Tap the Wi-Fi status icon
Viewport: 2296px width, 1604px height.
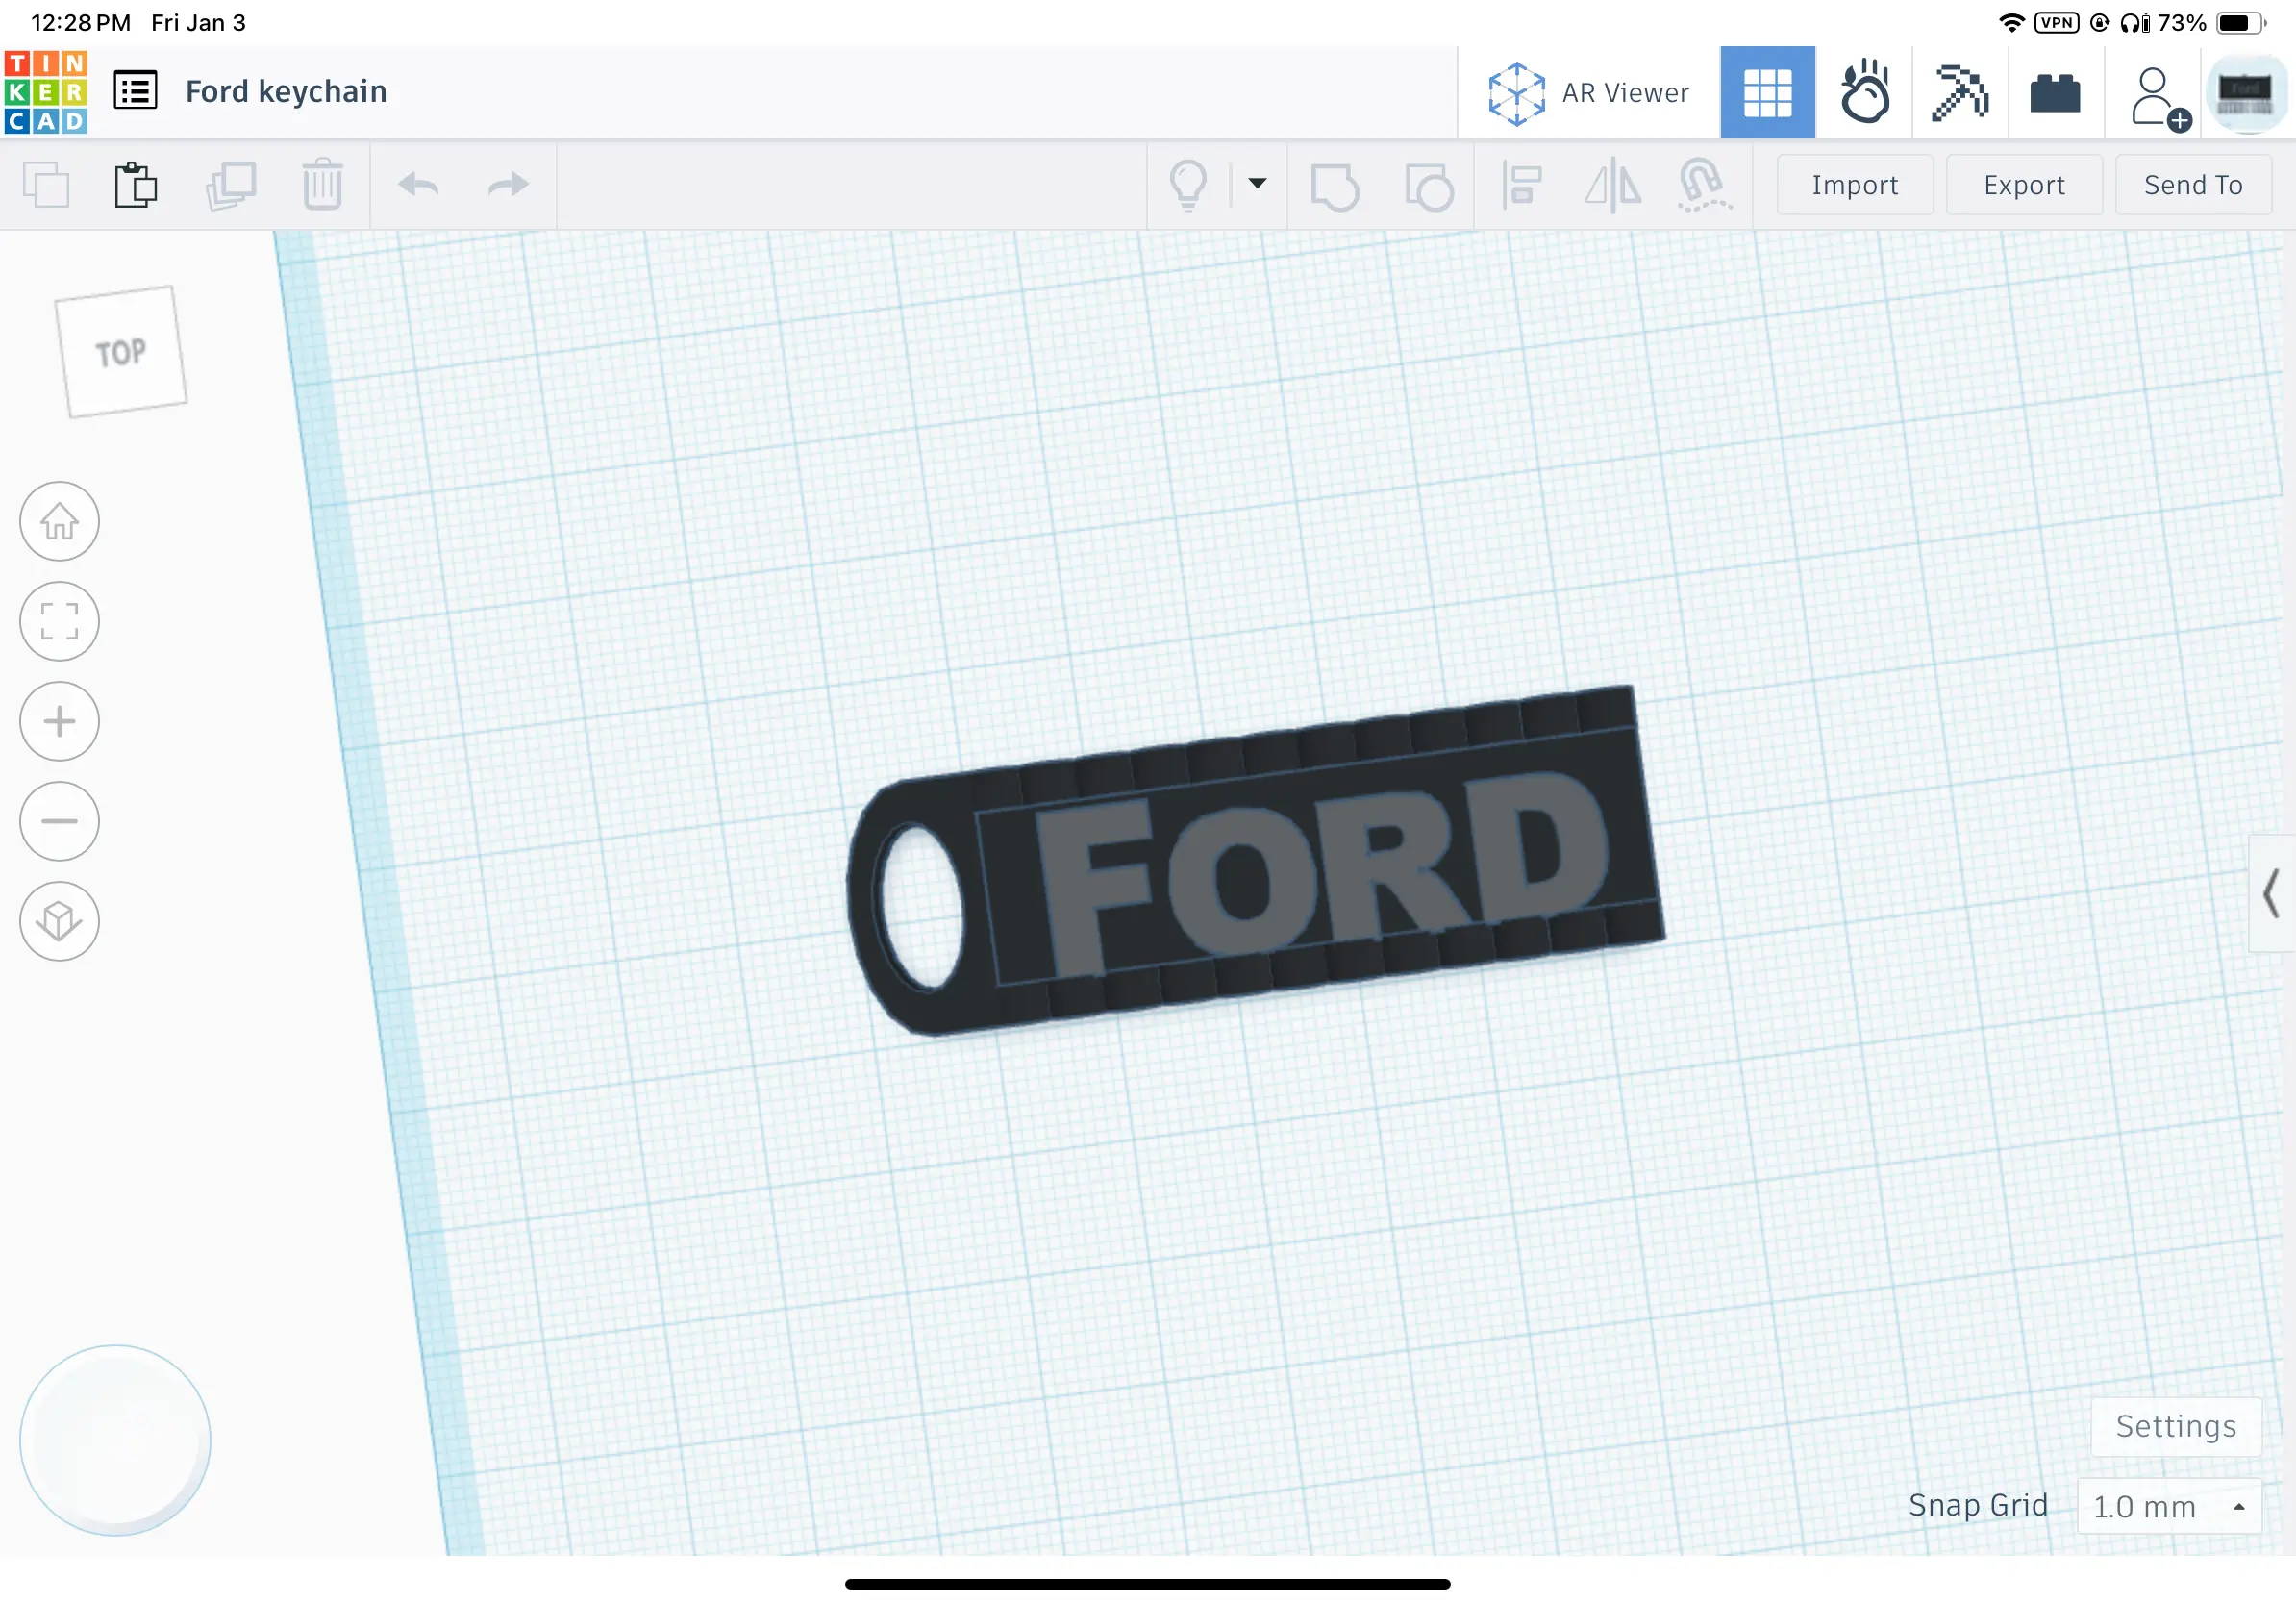click(x=2011, y=22)
